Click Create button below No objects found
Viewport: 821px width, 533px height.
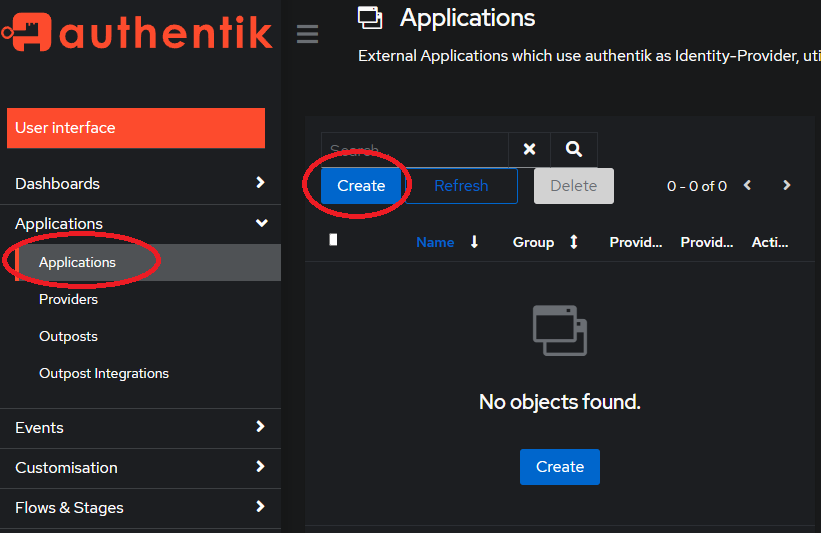(x=560, y=467)
